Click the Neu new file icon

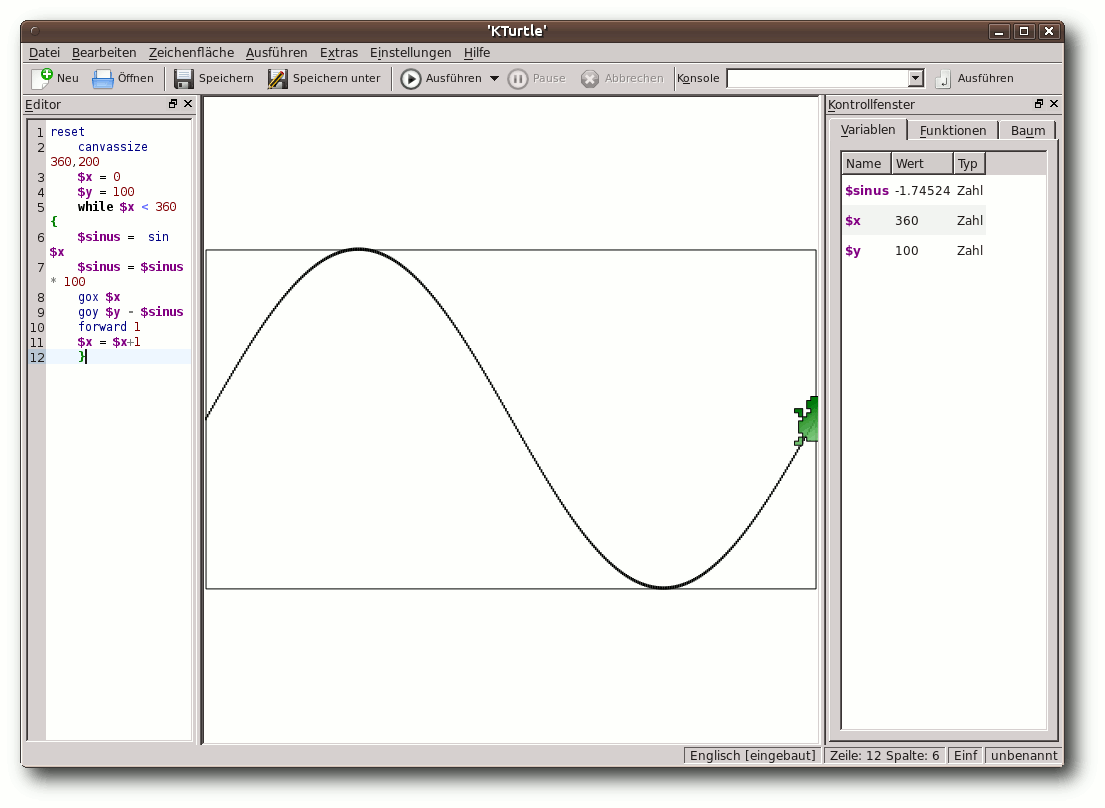tap(42, 78)
